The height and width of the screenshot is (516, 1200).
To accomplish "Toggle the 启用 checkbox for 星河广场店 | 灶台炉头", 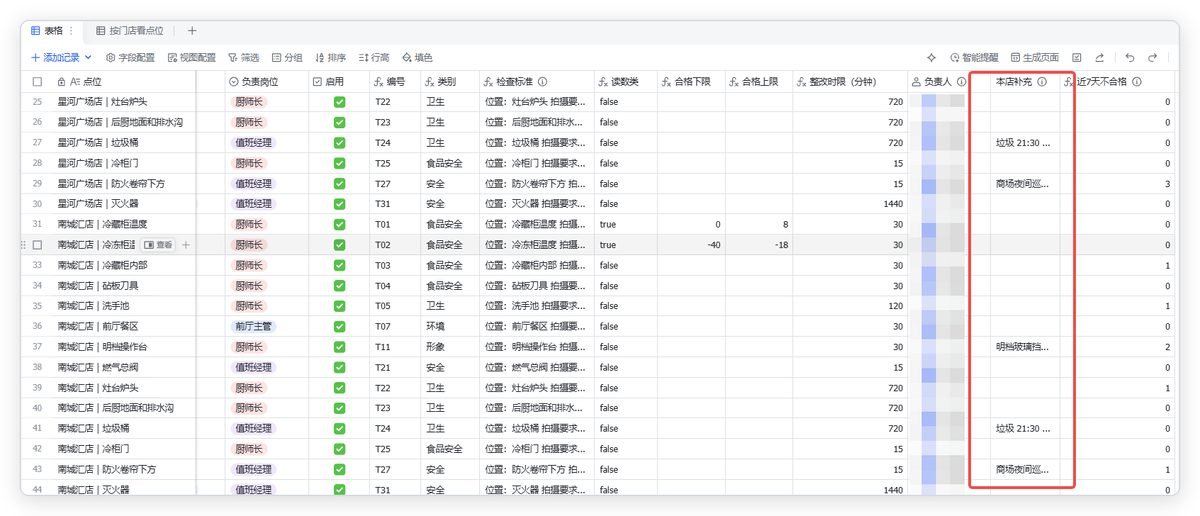I will click(339, 102).
